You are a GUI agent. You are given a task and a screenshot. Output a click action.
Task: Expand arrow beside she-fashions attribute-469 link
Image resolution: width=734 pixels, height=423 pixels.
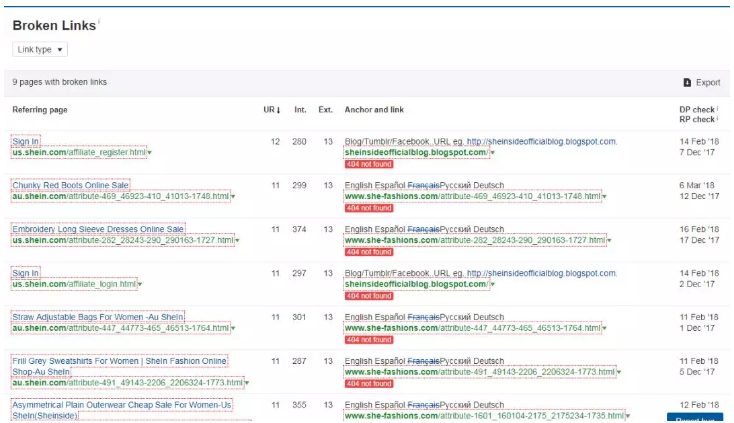click(604, 197)
